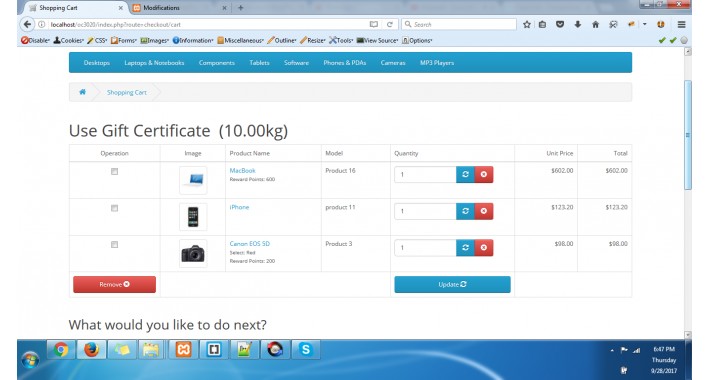Open the Cookies developer menu
Image resolution: width=710 pixels, height=380 pixels.
click(x=68, y=40)
